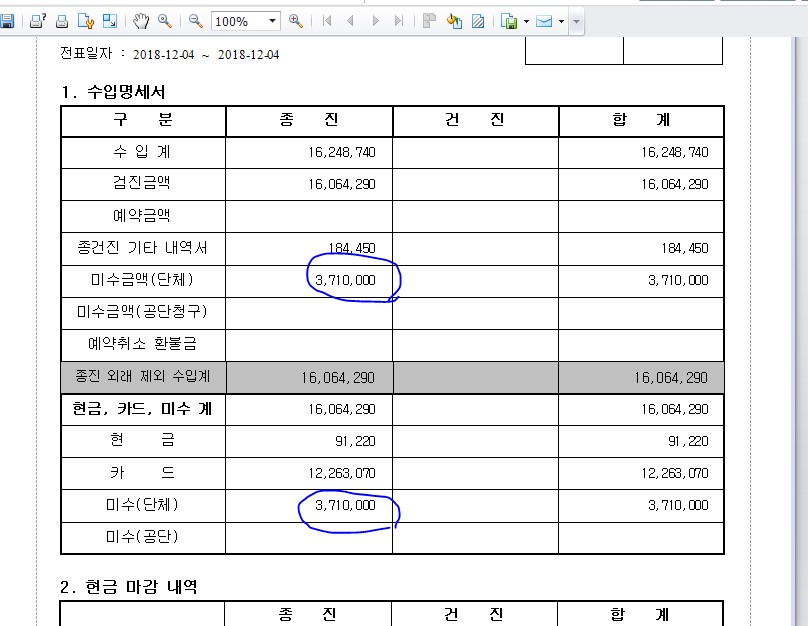Screen dimensions: 808x626
Task: Click the scale page icon
Action: [x=110, y=21]
